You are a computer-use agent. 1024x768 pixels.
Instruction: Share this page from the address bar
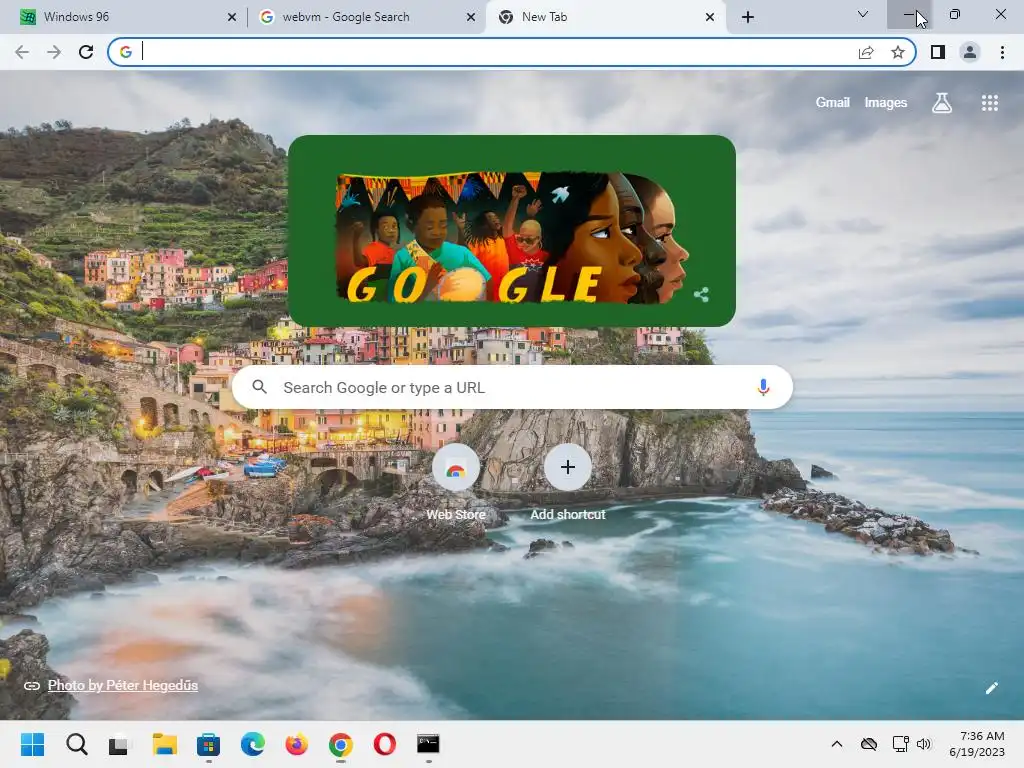[866, 52]
